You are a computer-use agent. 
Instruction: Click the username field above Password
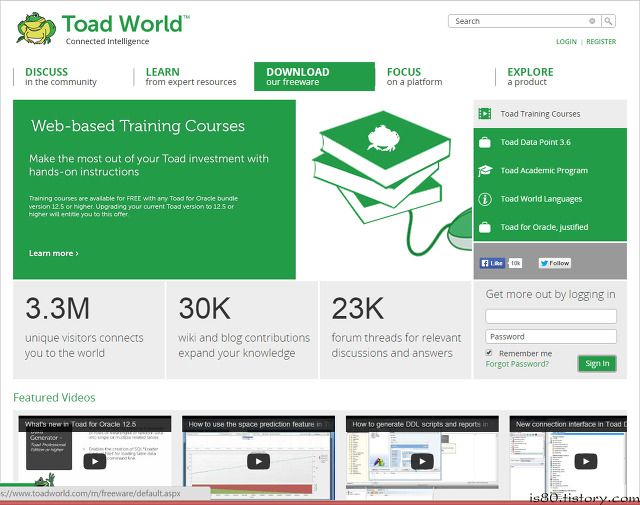551,316
